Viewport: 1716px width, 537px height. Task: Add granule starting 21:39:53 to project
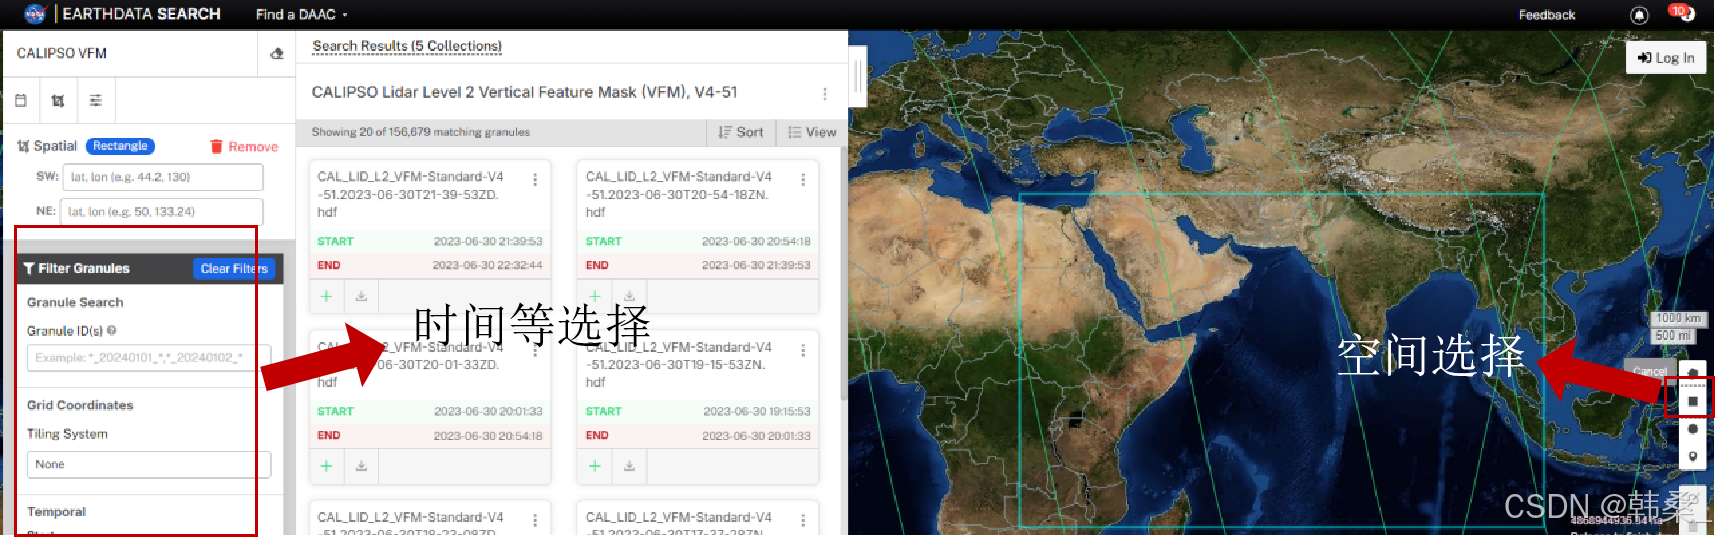coord(326,296)
